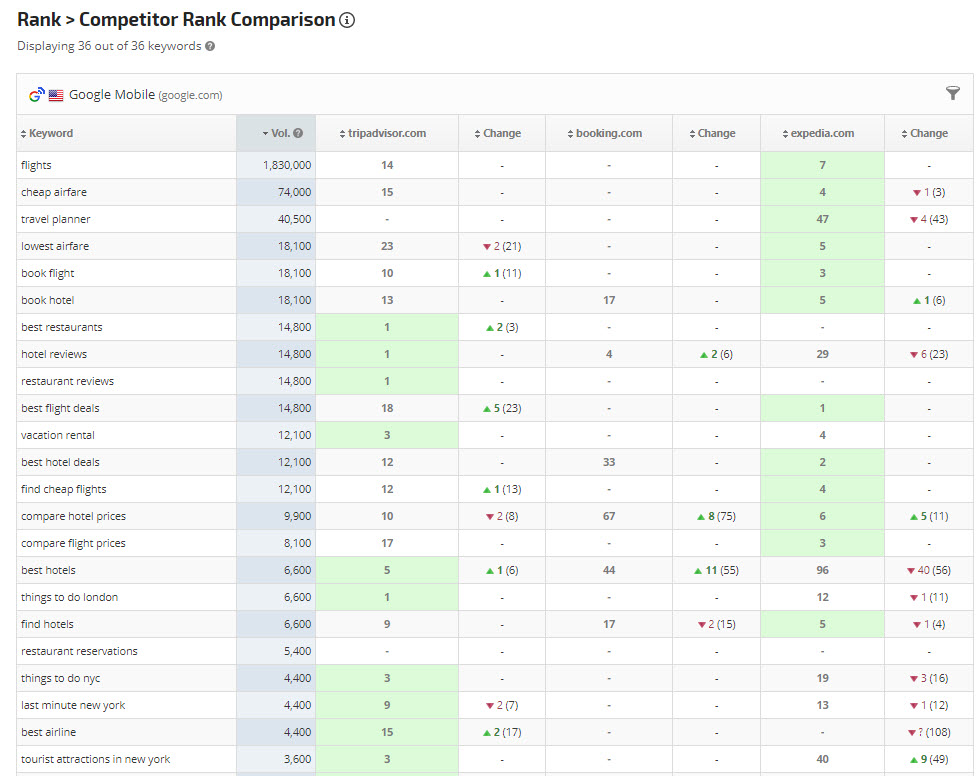The height and width of the screenshot is (776, 980).
Task: Click the help icon after keywords count
Action: [x=210, y=46]
